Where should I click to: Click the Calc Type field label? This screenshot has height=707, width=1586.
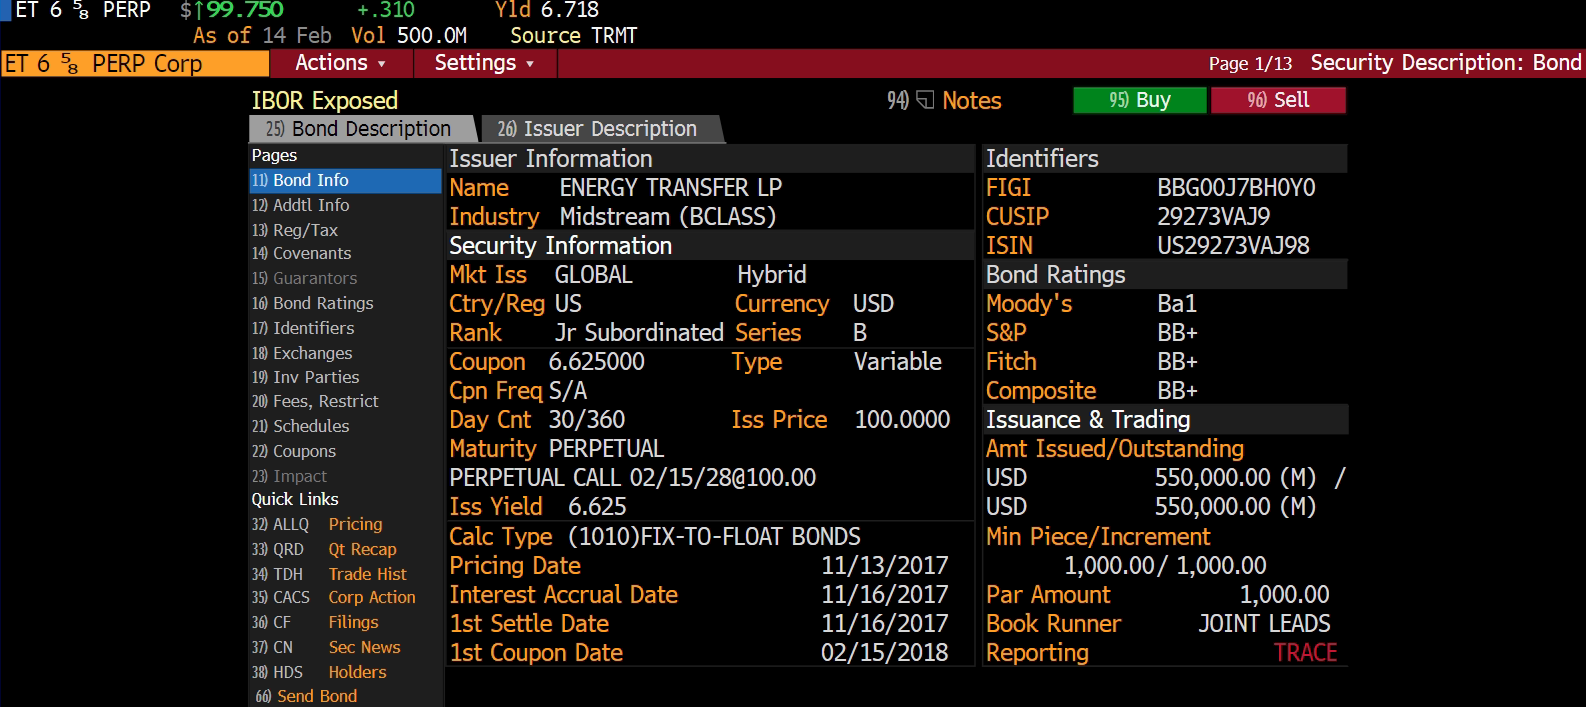pyautogui.click(x=501, y=537)
